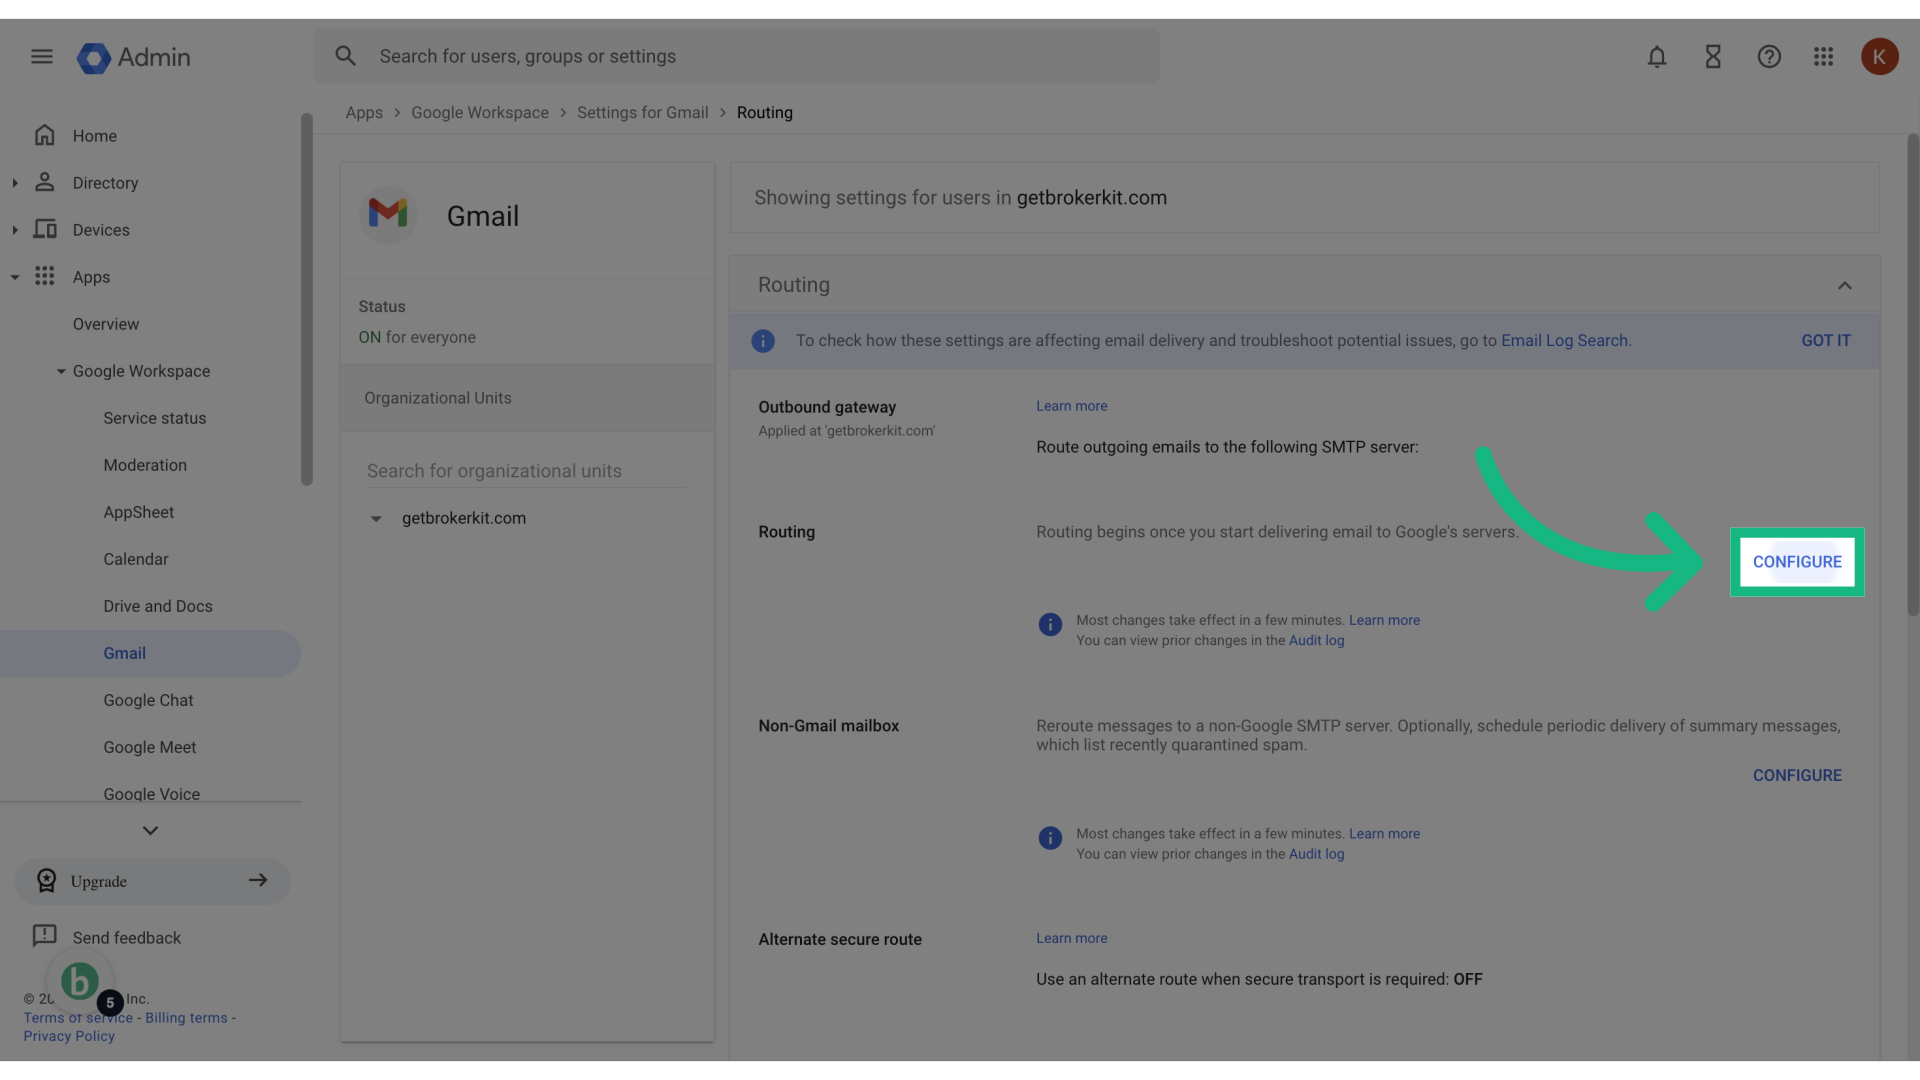
Task: Click the Directory person icon
Action: click(44, 182)
